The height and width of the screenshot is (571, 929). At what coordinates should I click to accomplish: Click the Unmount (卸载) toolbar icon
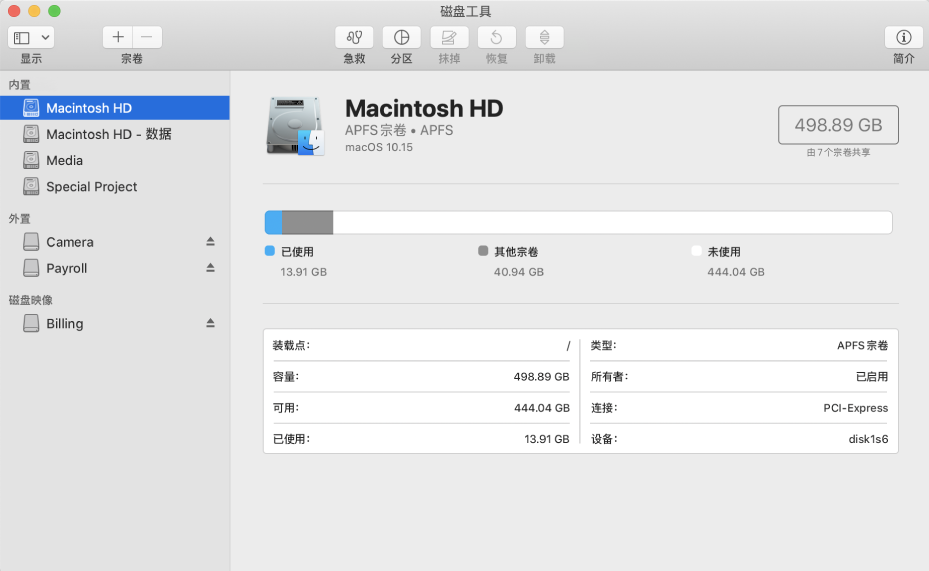tap(544, 37)
